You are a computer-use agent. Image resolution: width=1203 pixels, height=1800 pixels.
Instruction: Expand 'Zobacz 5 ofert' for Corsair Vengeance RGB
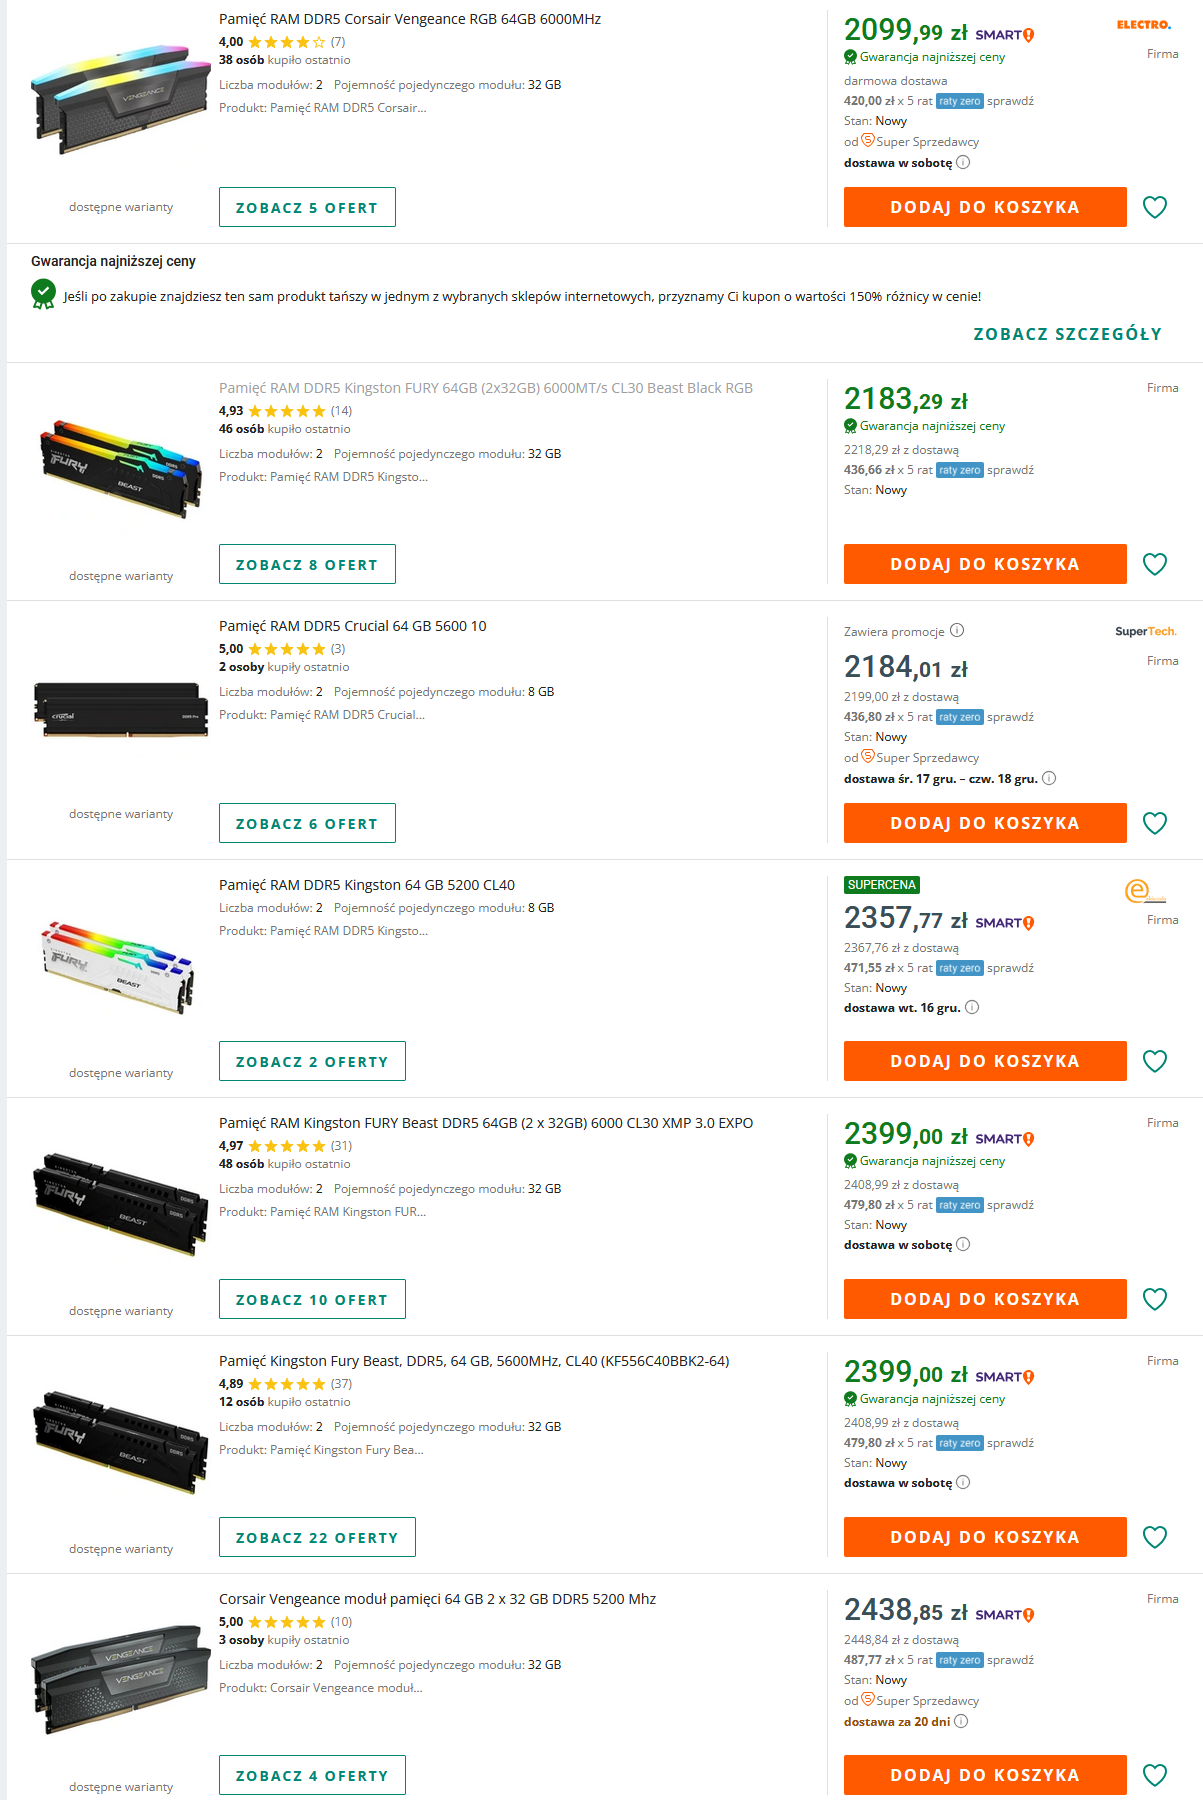tap(307, 207)
